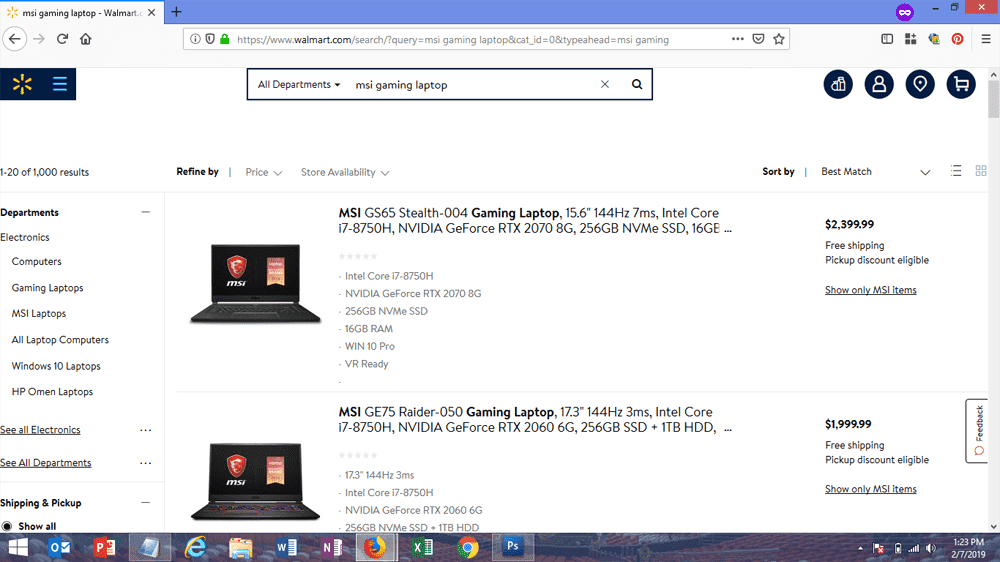Open Google Chrome from the taskbar

467,547
